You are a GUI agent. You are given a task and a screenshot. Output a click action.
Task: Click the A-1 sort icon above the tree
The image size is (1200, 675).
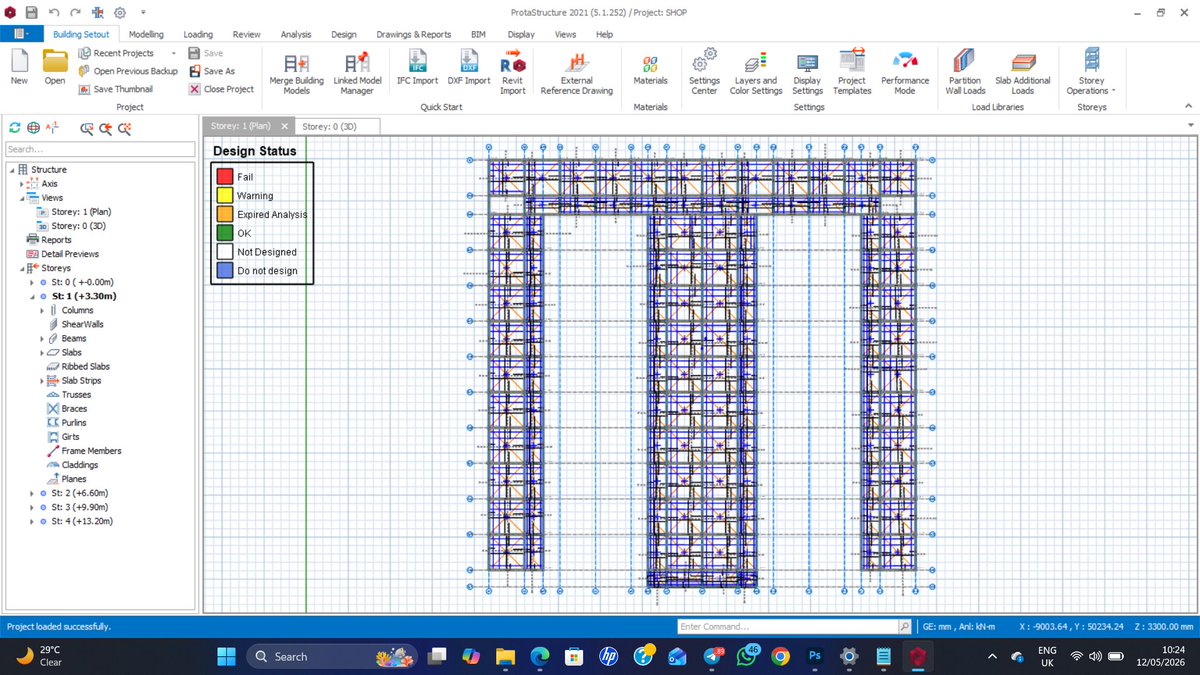point(53,128)
